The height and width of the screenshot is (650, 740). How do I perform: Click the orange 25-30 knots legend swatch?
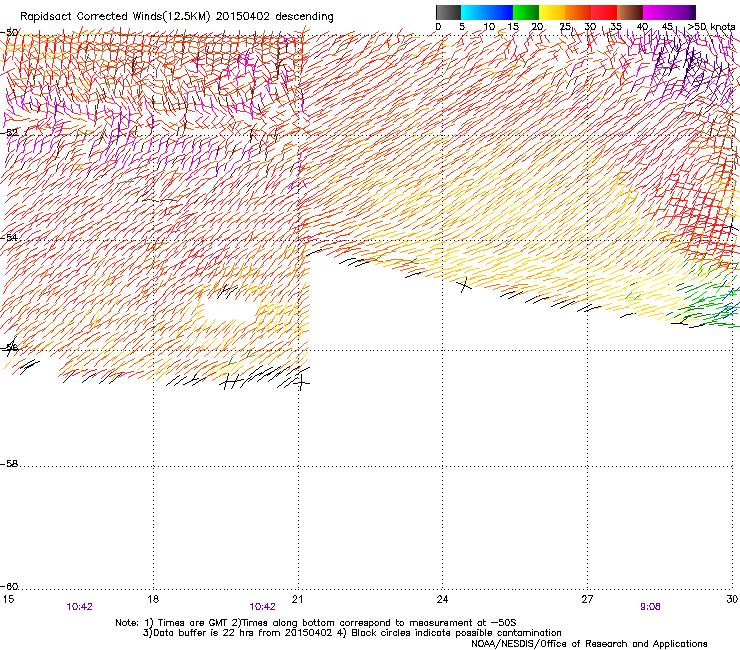pyautogui.click(x=578, y=12)
